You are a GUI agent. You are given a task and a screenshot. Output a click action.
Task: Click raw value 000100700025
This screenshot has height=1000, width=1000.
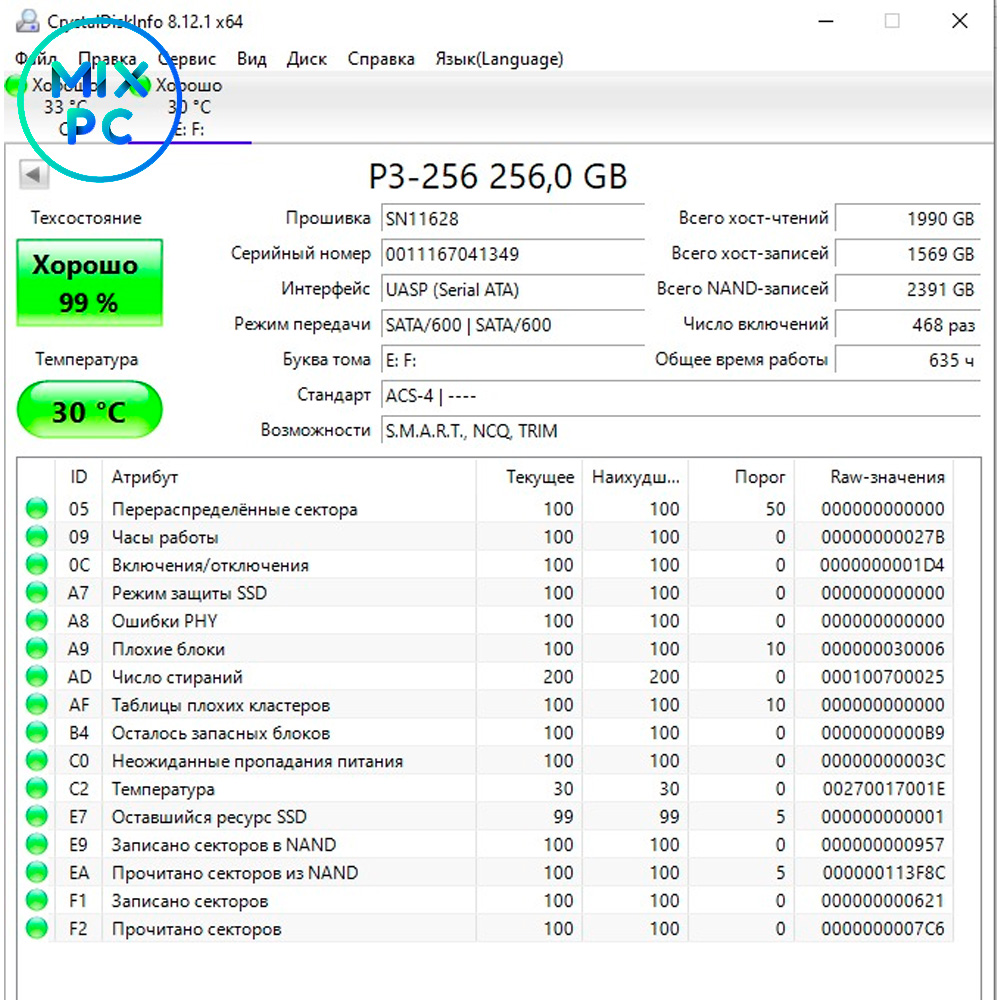tap(883, 677)
